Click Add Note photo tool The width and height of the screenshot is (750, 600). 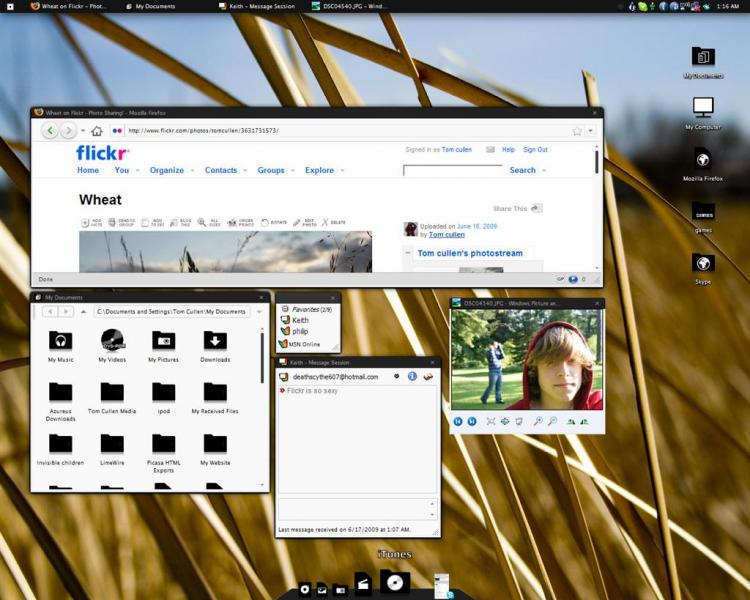[92, 222]
